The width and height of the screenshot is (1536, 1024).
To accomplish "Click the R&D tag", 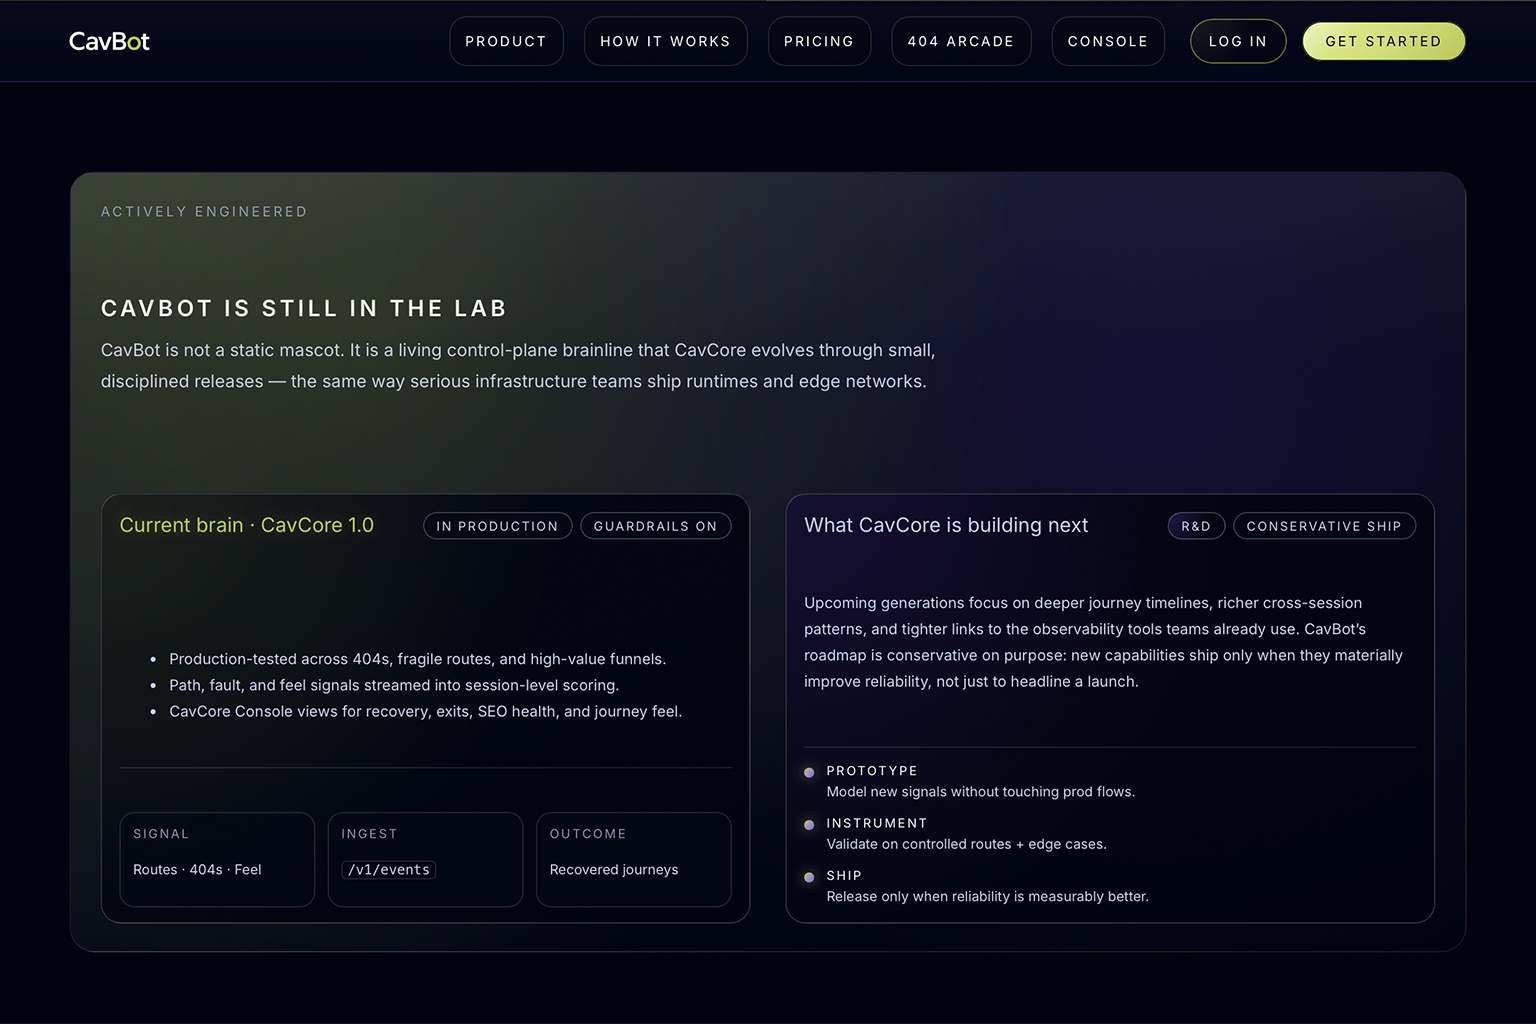I will pos(1196,526).
